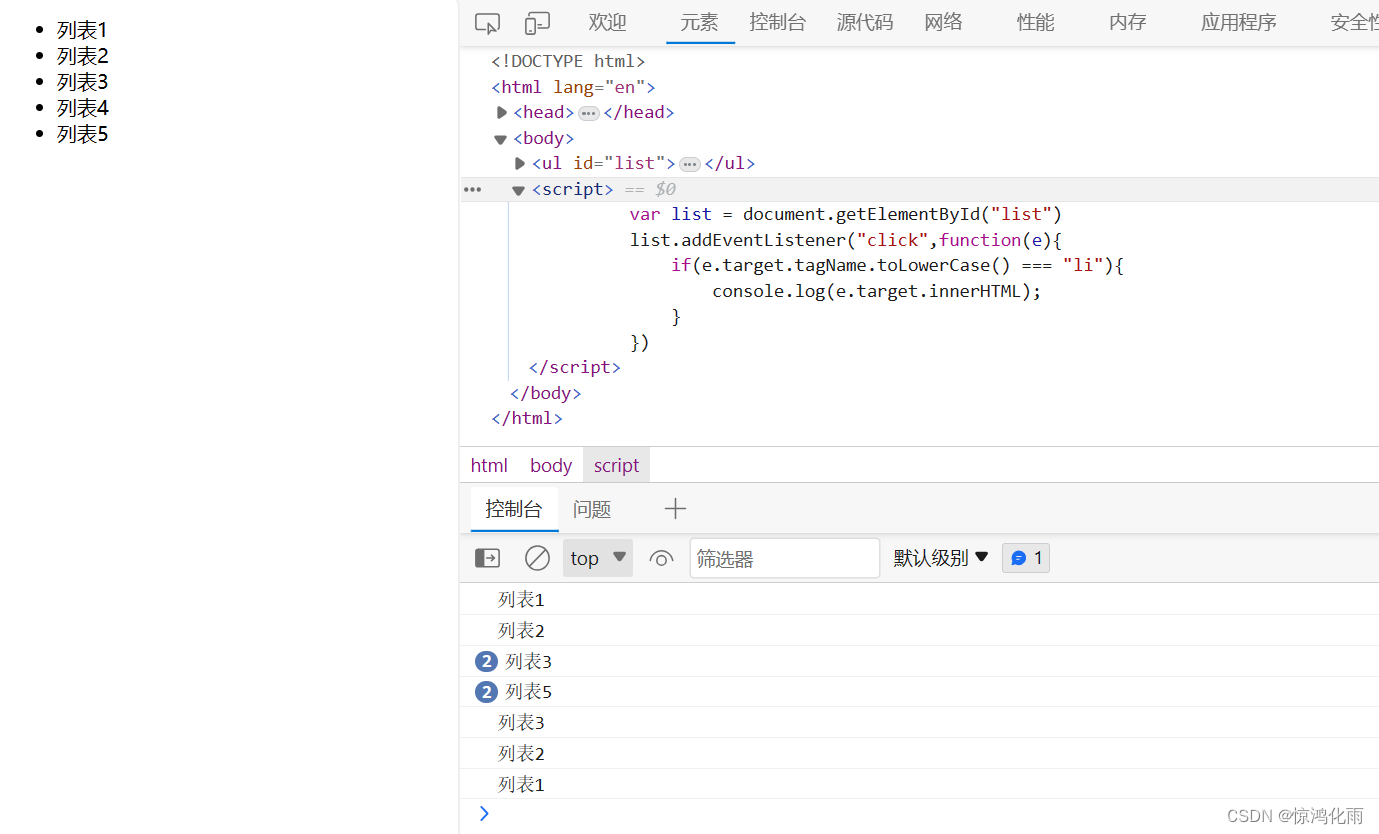The width and height of the screenshot is (1379, 834).
Task: Open the 内存 tab
Action: tap(1127, 22)
